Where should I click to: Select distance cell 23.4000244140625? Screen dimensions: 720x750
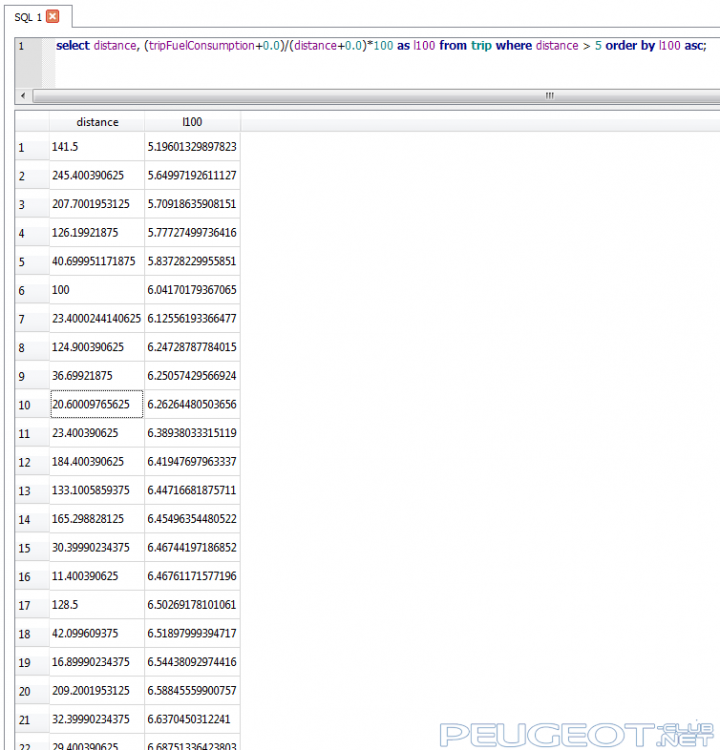tap(97, 319)
